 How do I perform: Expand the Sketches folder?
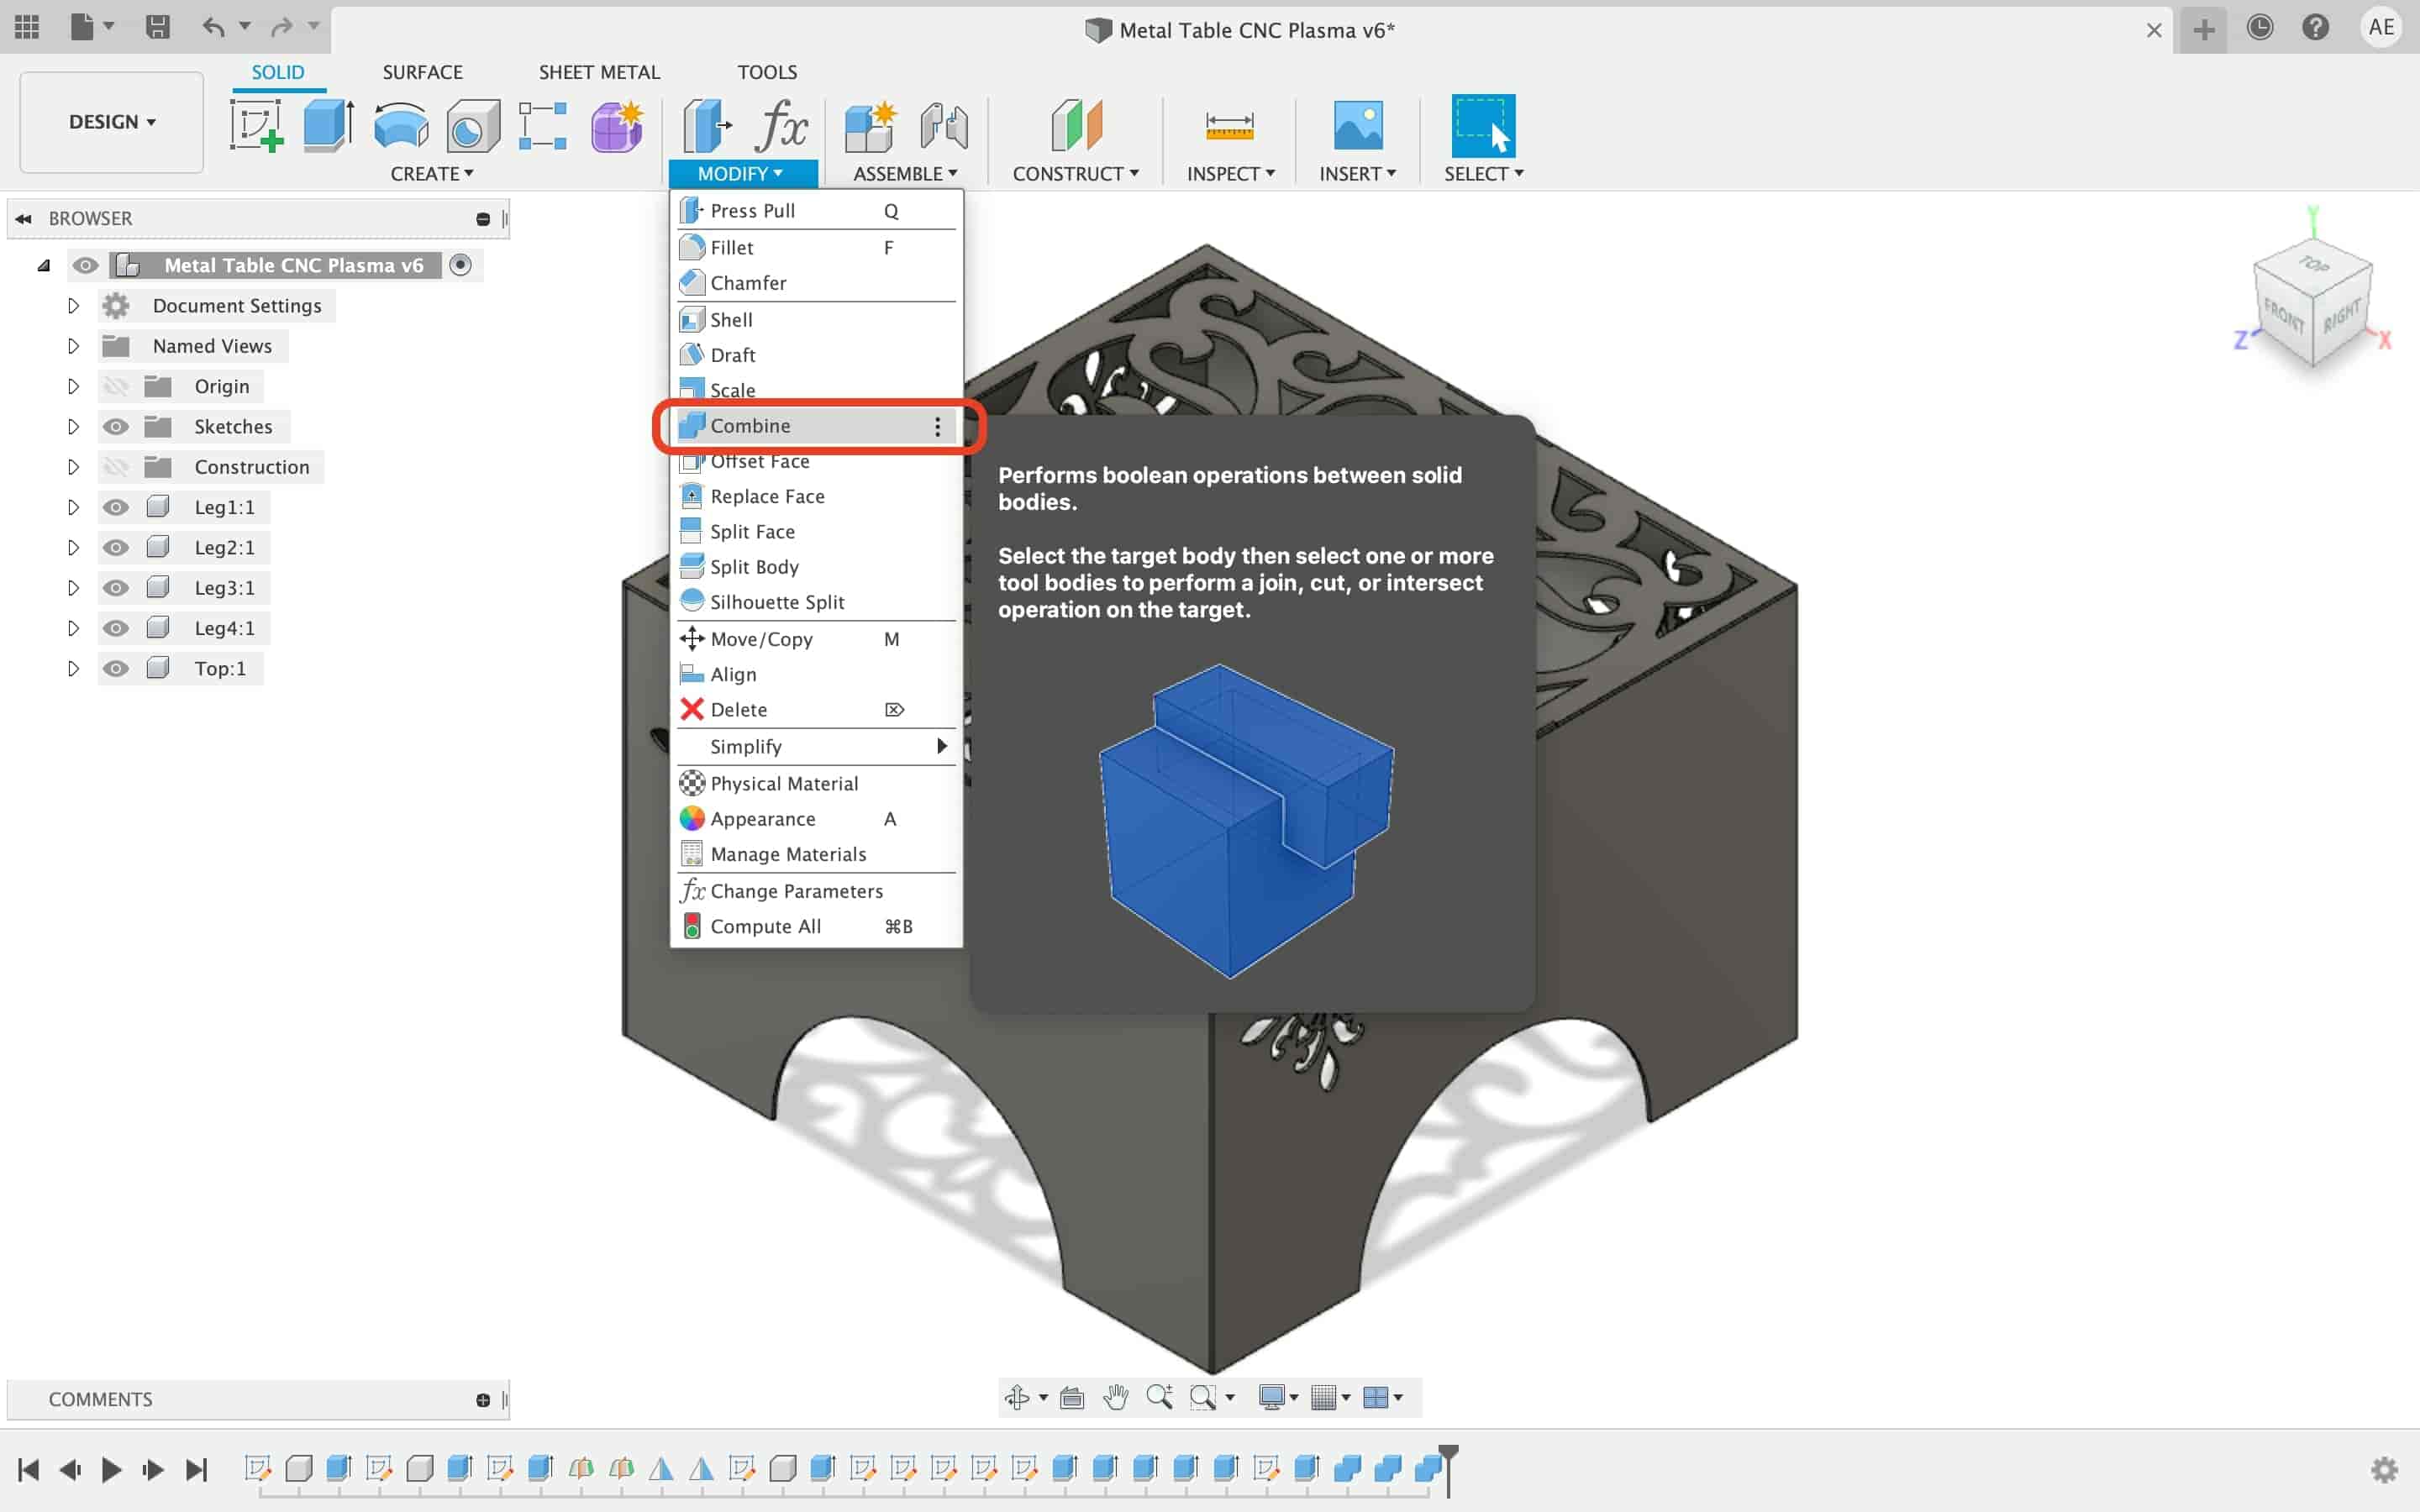click(x=73, y=427)
